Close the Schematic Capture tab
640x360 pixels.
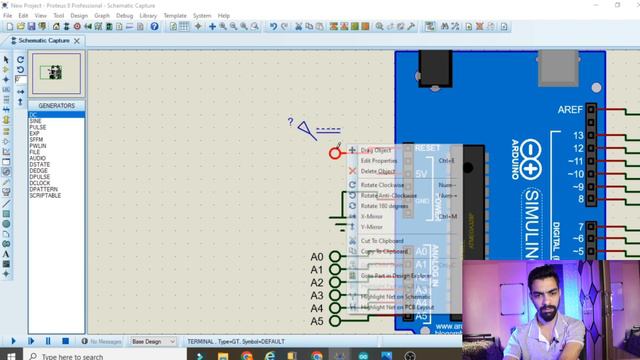[x=77, y=41]
